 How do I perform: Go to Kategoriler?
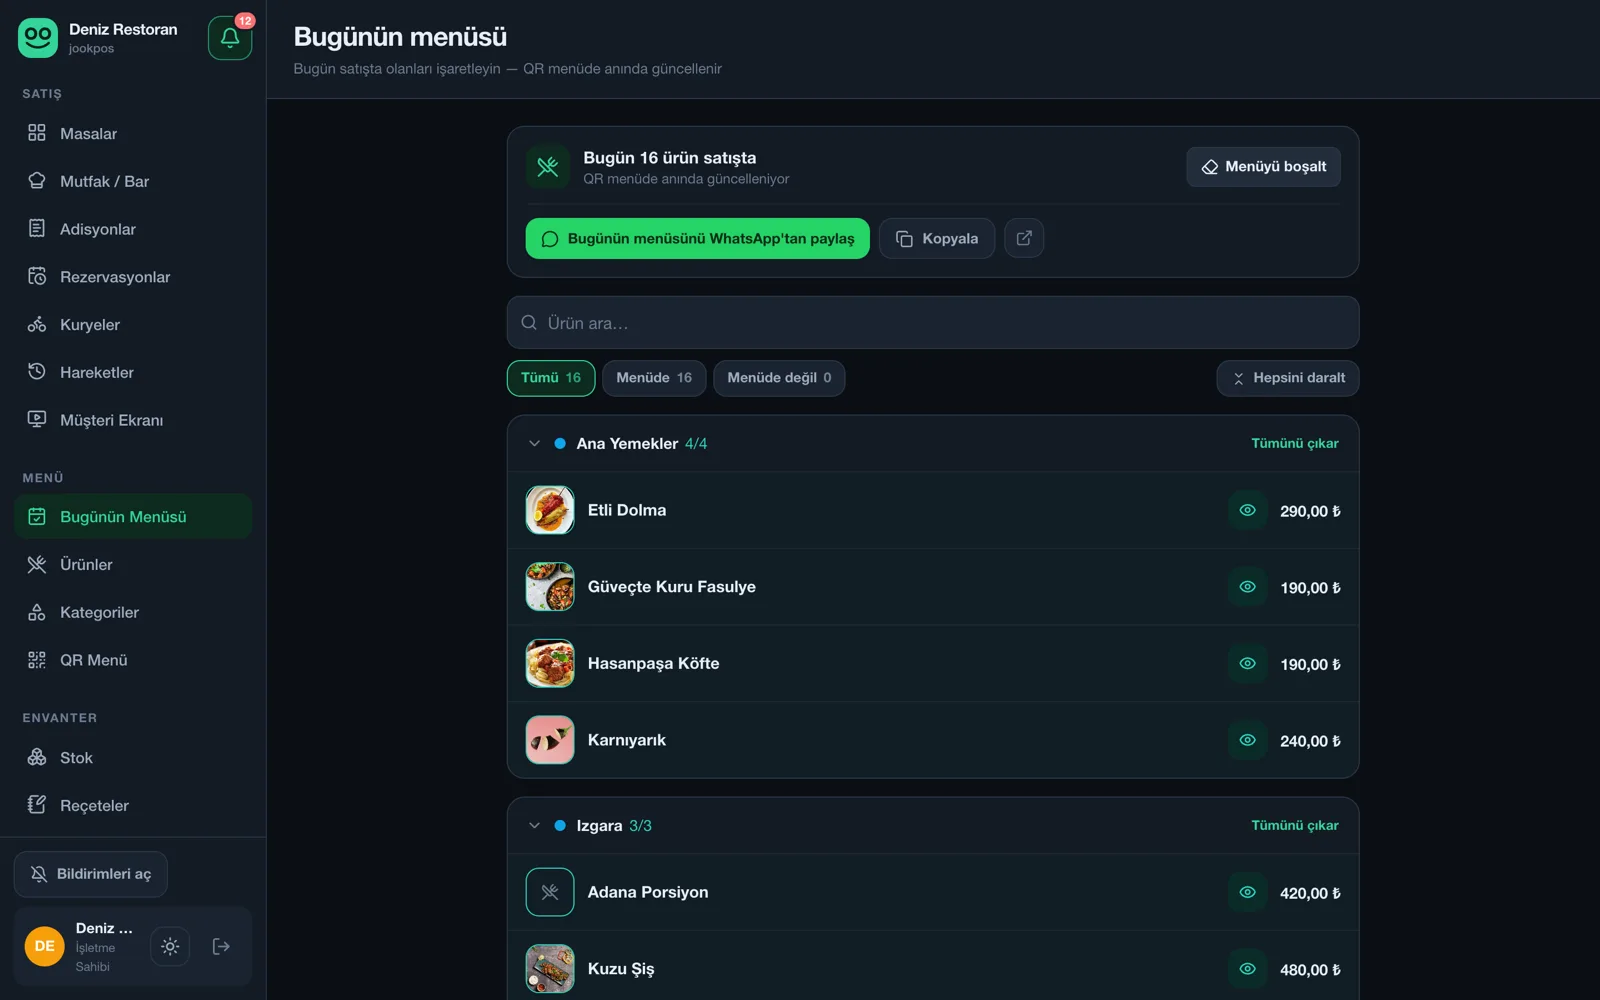click(133, 612)
